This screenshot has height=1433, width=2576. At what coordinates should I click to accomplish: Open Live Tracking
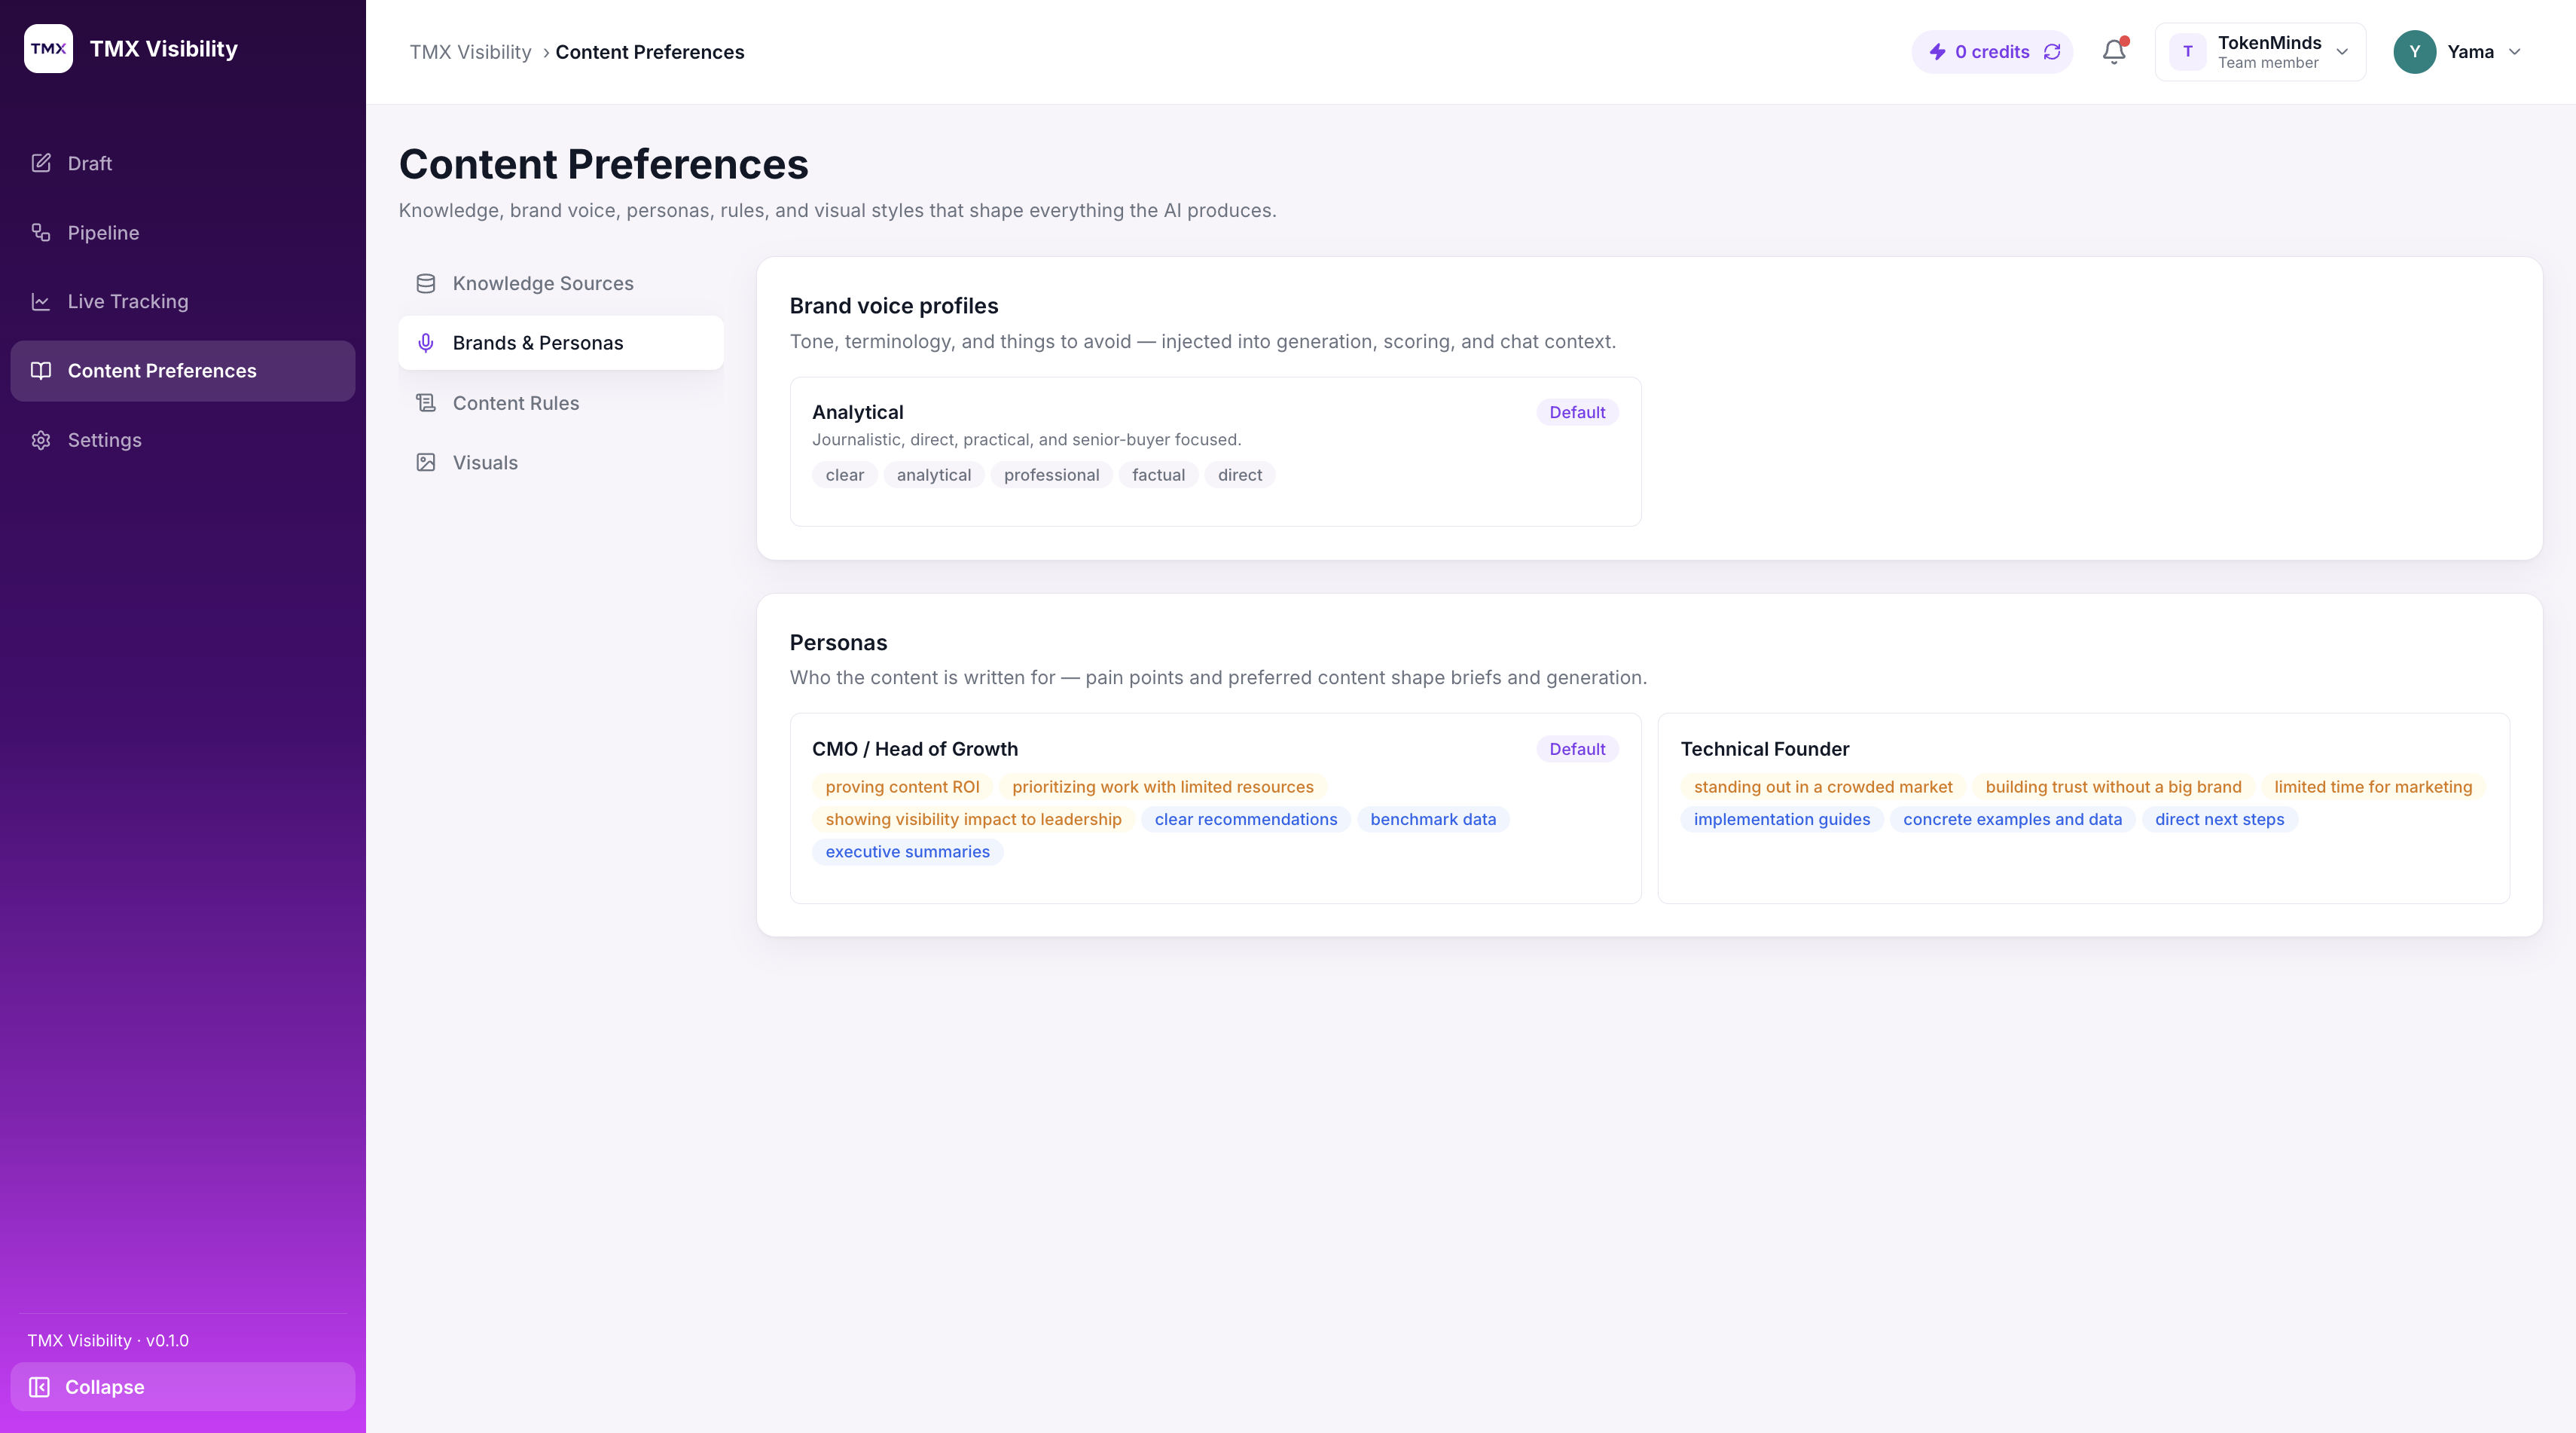point(183,301)
